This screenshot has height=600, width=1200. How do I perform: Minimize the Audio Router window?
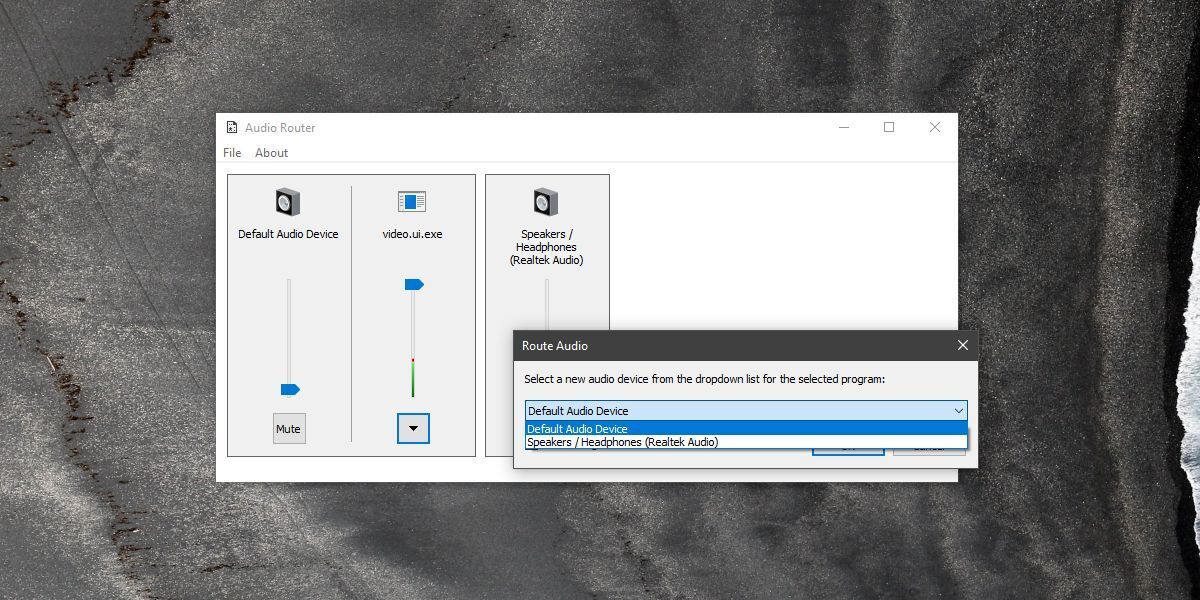click(x=844, y=128)
